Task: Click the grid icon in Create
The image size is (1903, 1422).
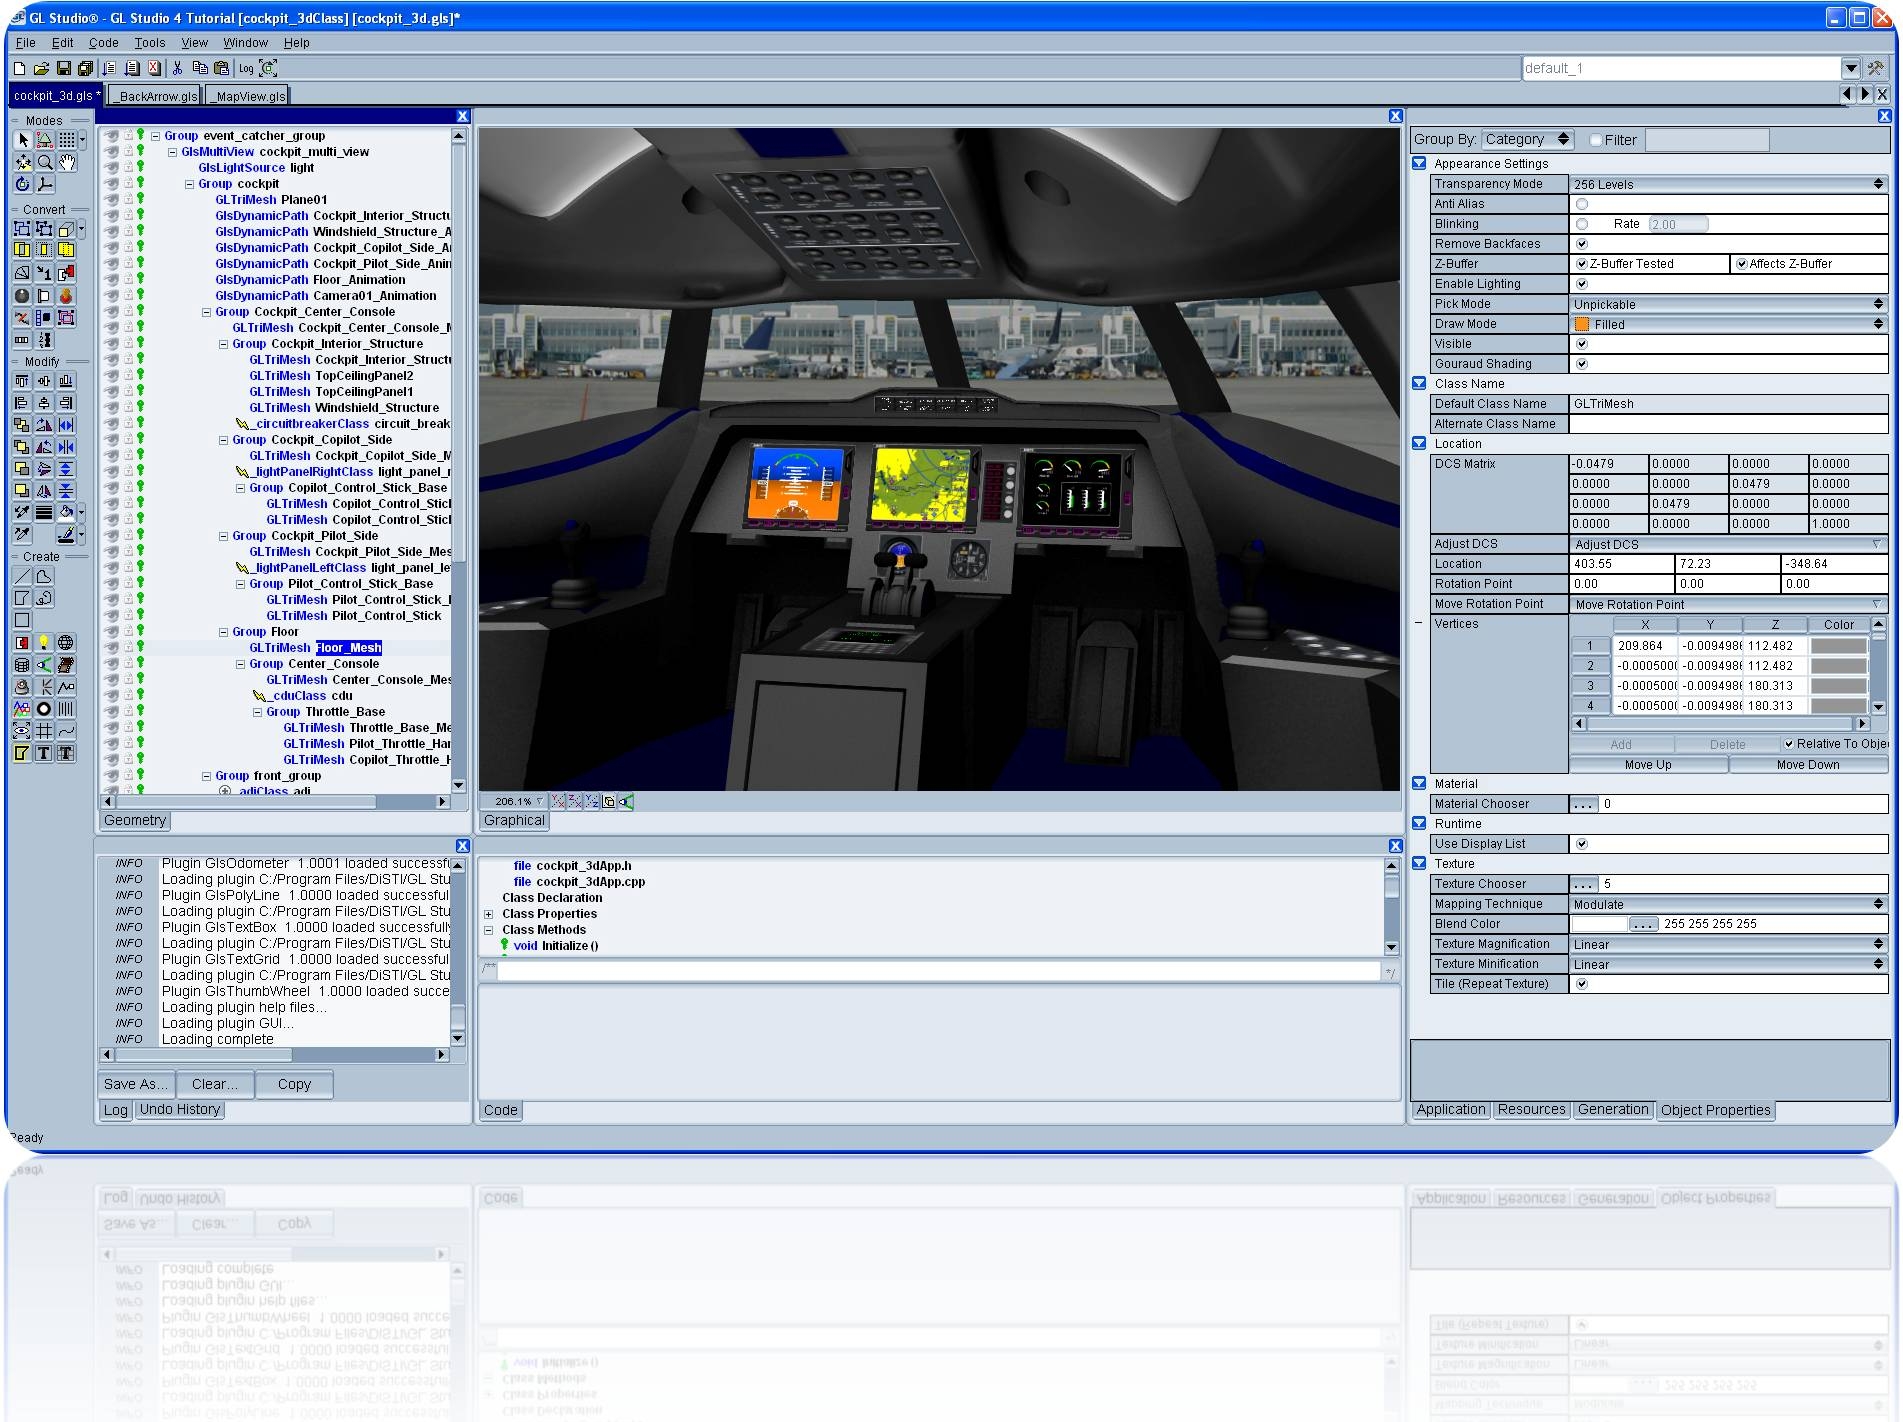Action: tap(44, 731)
